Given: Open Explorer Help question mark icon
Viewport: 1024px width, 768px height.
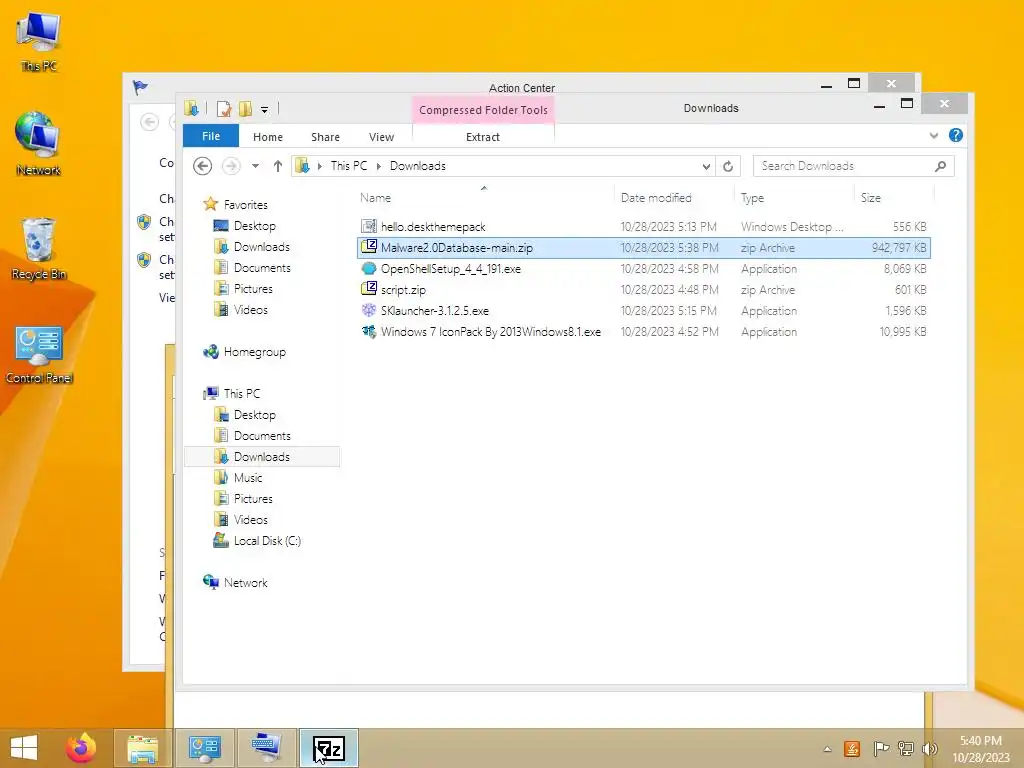Looking at the screenshot, I should [955, 135].
